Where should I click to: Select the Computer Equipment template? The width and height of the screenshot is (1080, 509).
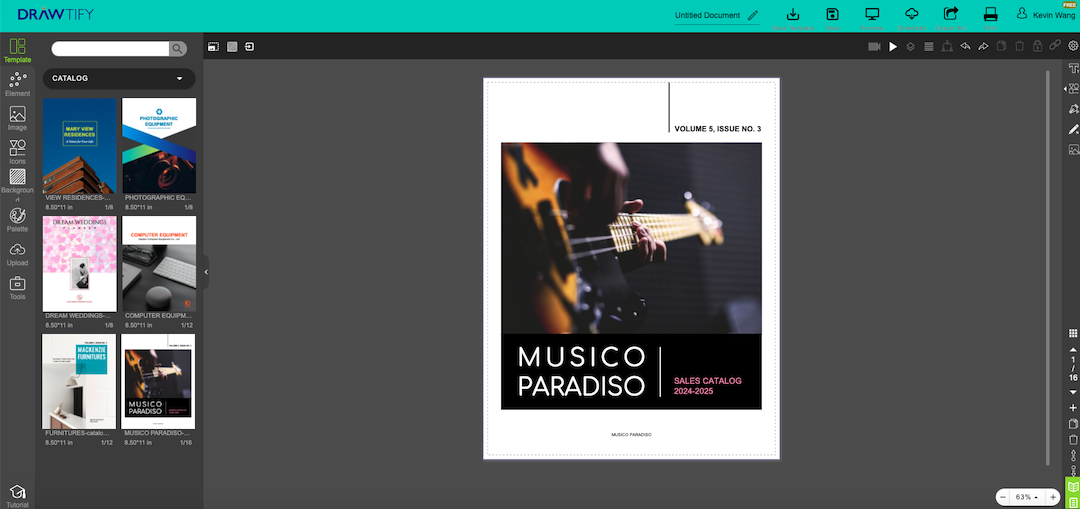[x=159, y=264]
